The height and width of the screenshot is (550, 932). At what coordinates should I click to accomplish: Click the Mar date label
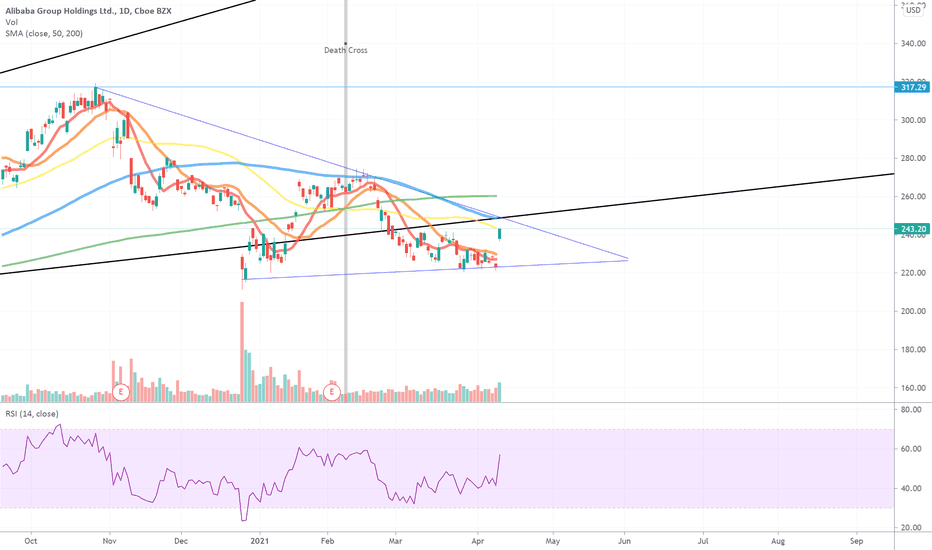(x=395, y=541)
